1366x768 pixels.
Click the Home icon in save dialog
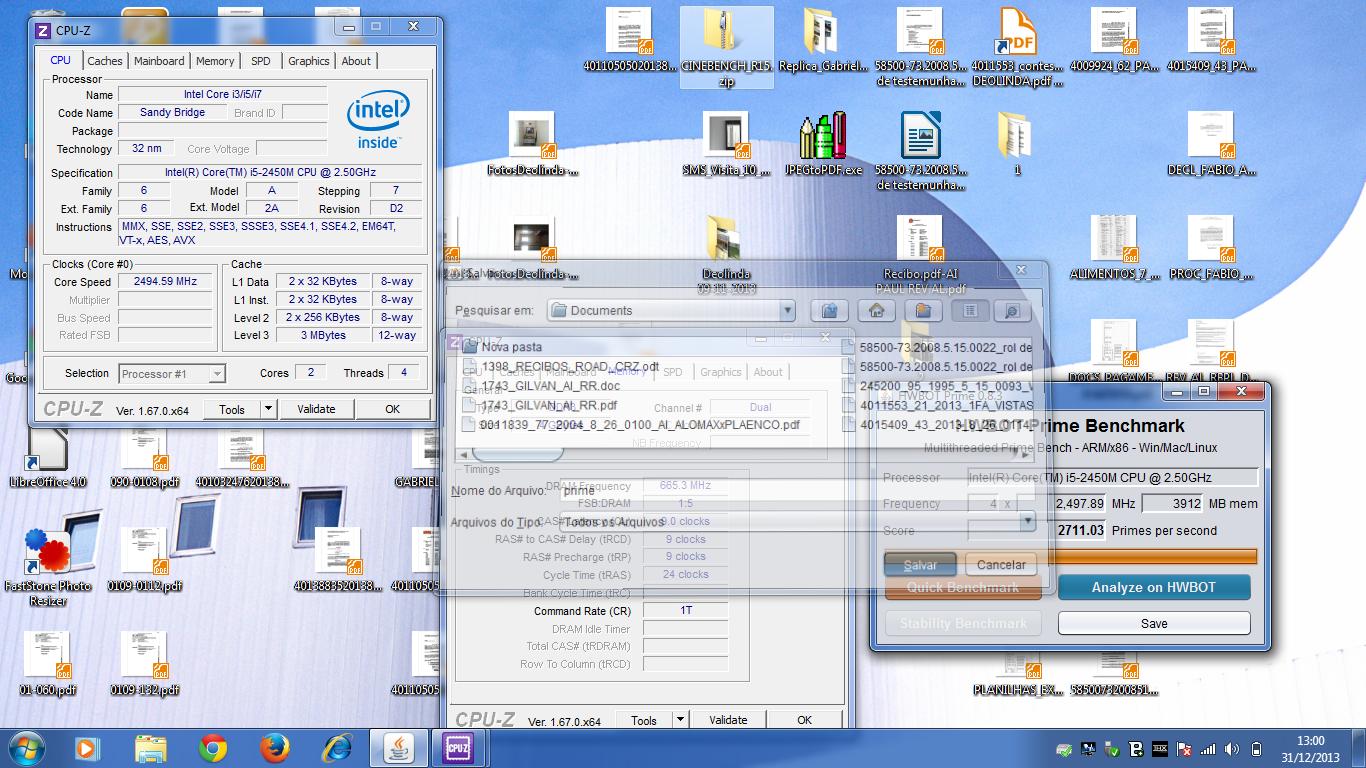point(877,311)
